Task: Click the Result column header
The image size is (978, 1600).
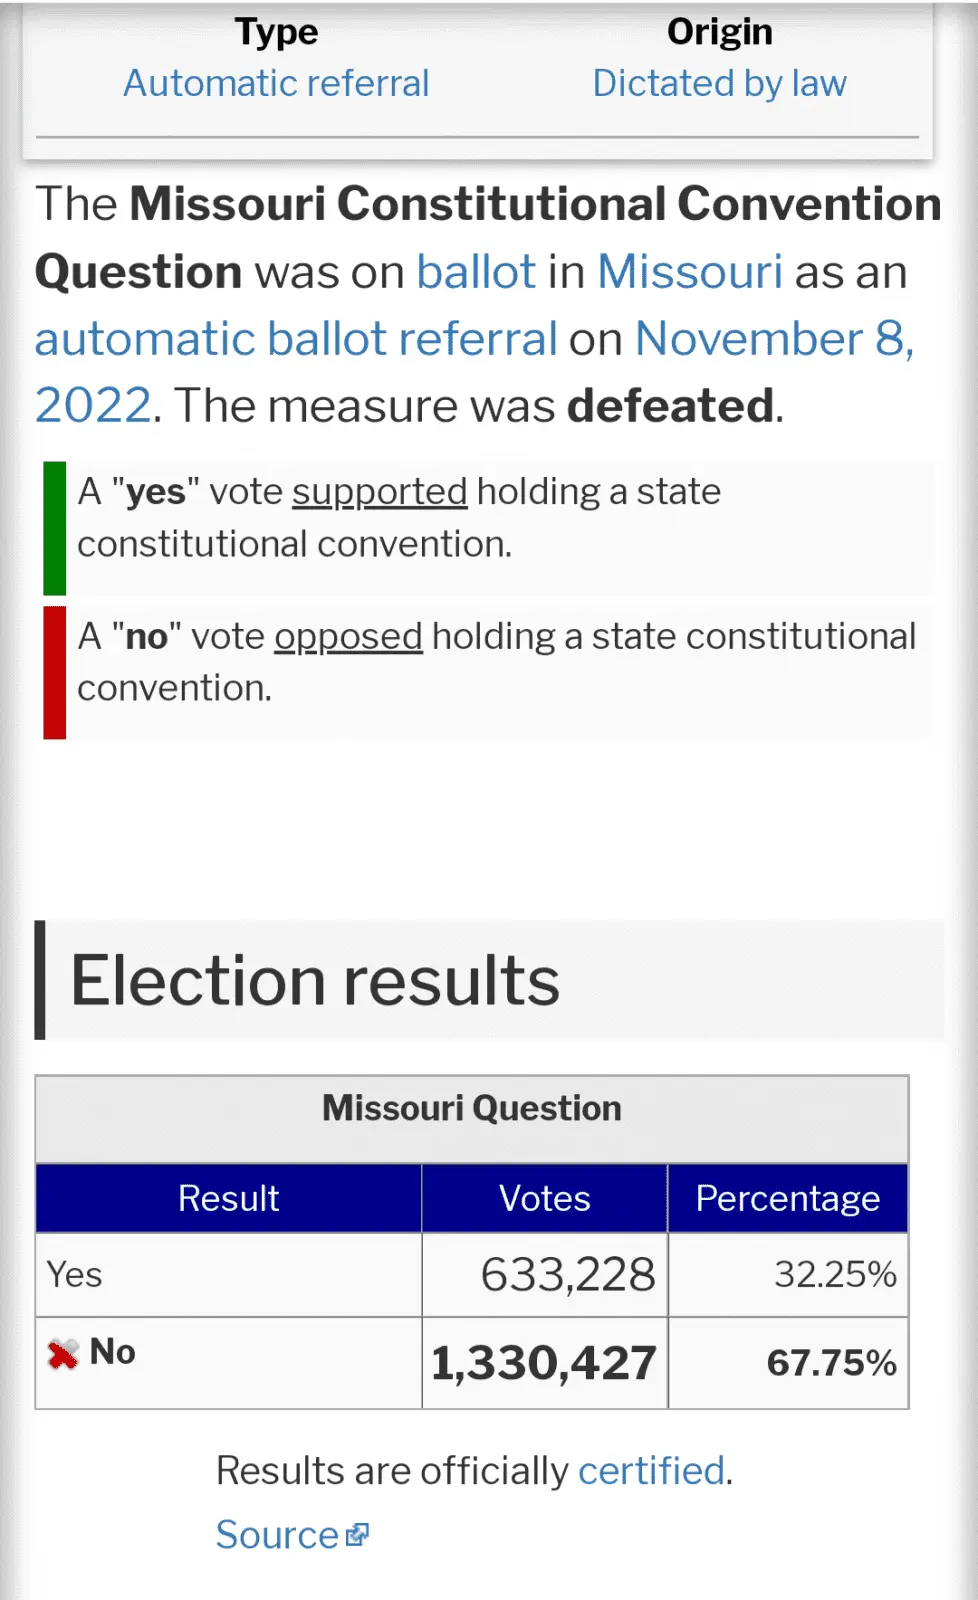Action: [228, 1198]
